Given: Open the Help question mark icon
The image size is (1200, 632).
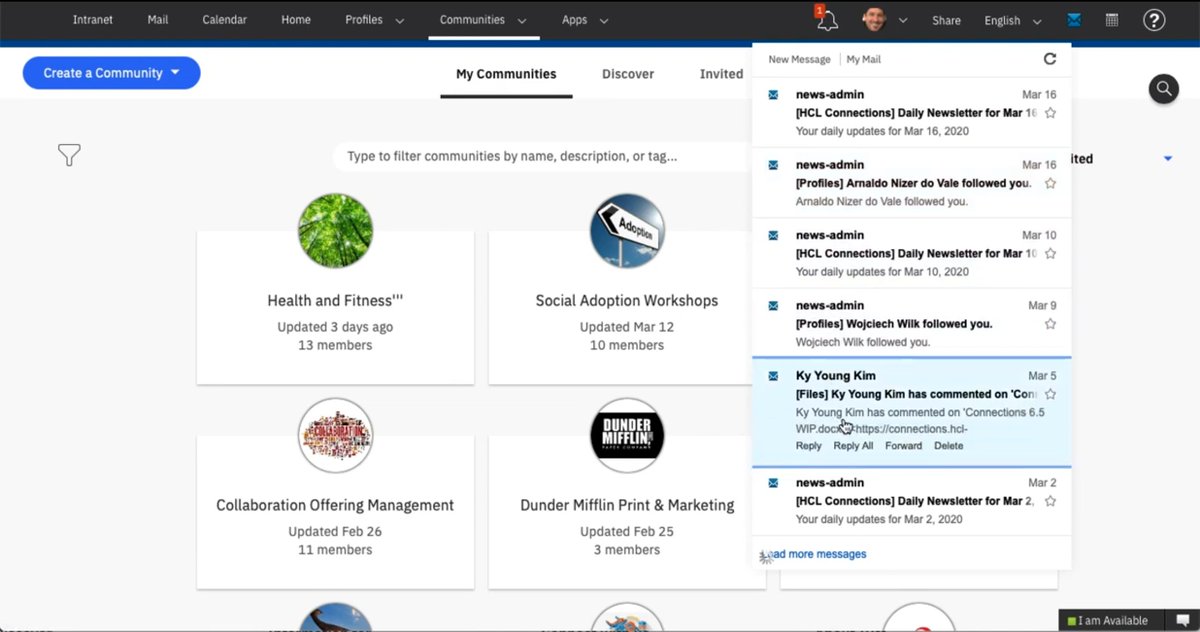Looking at the screenshot, I should (1154, 19).
